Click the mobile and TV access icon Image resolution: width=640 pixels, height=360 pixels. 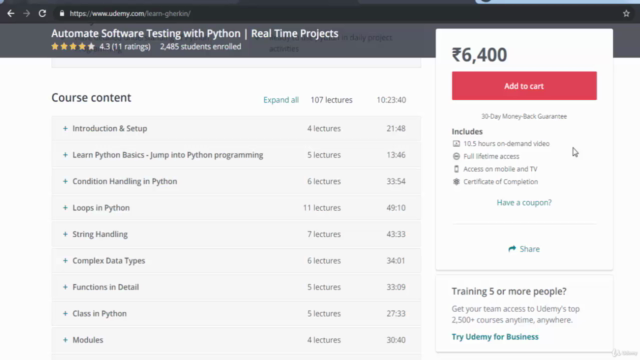coord(456,169)
